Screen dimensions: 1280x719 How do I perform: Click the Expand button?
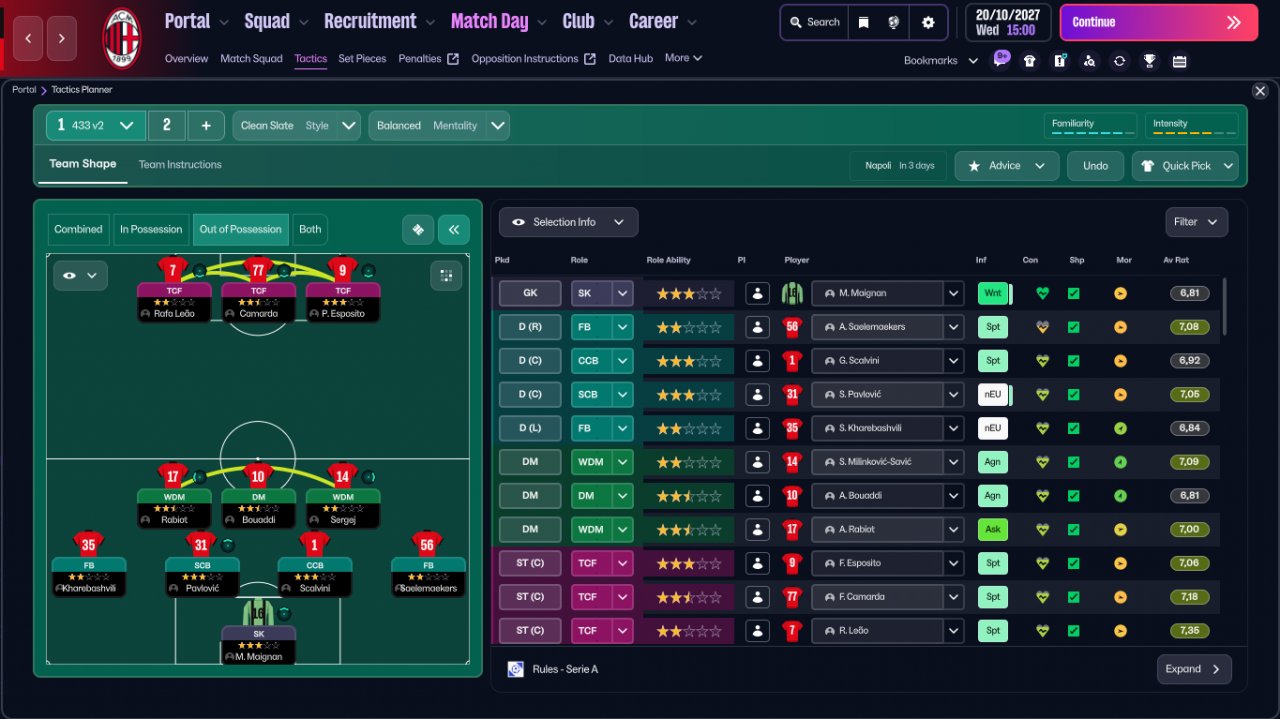[1194, 669]
